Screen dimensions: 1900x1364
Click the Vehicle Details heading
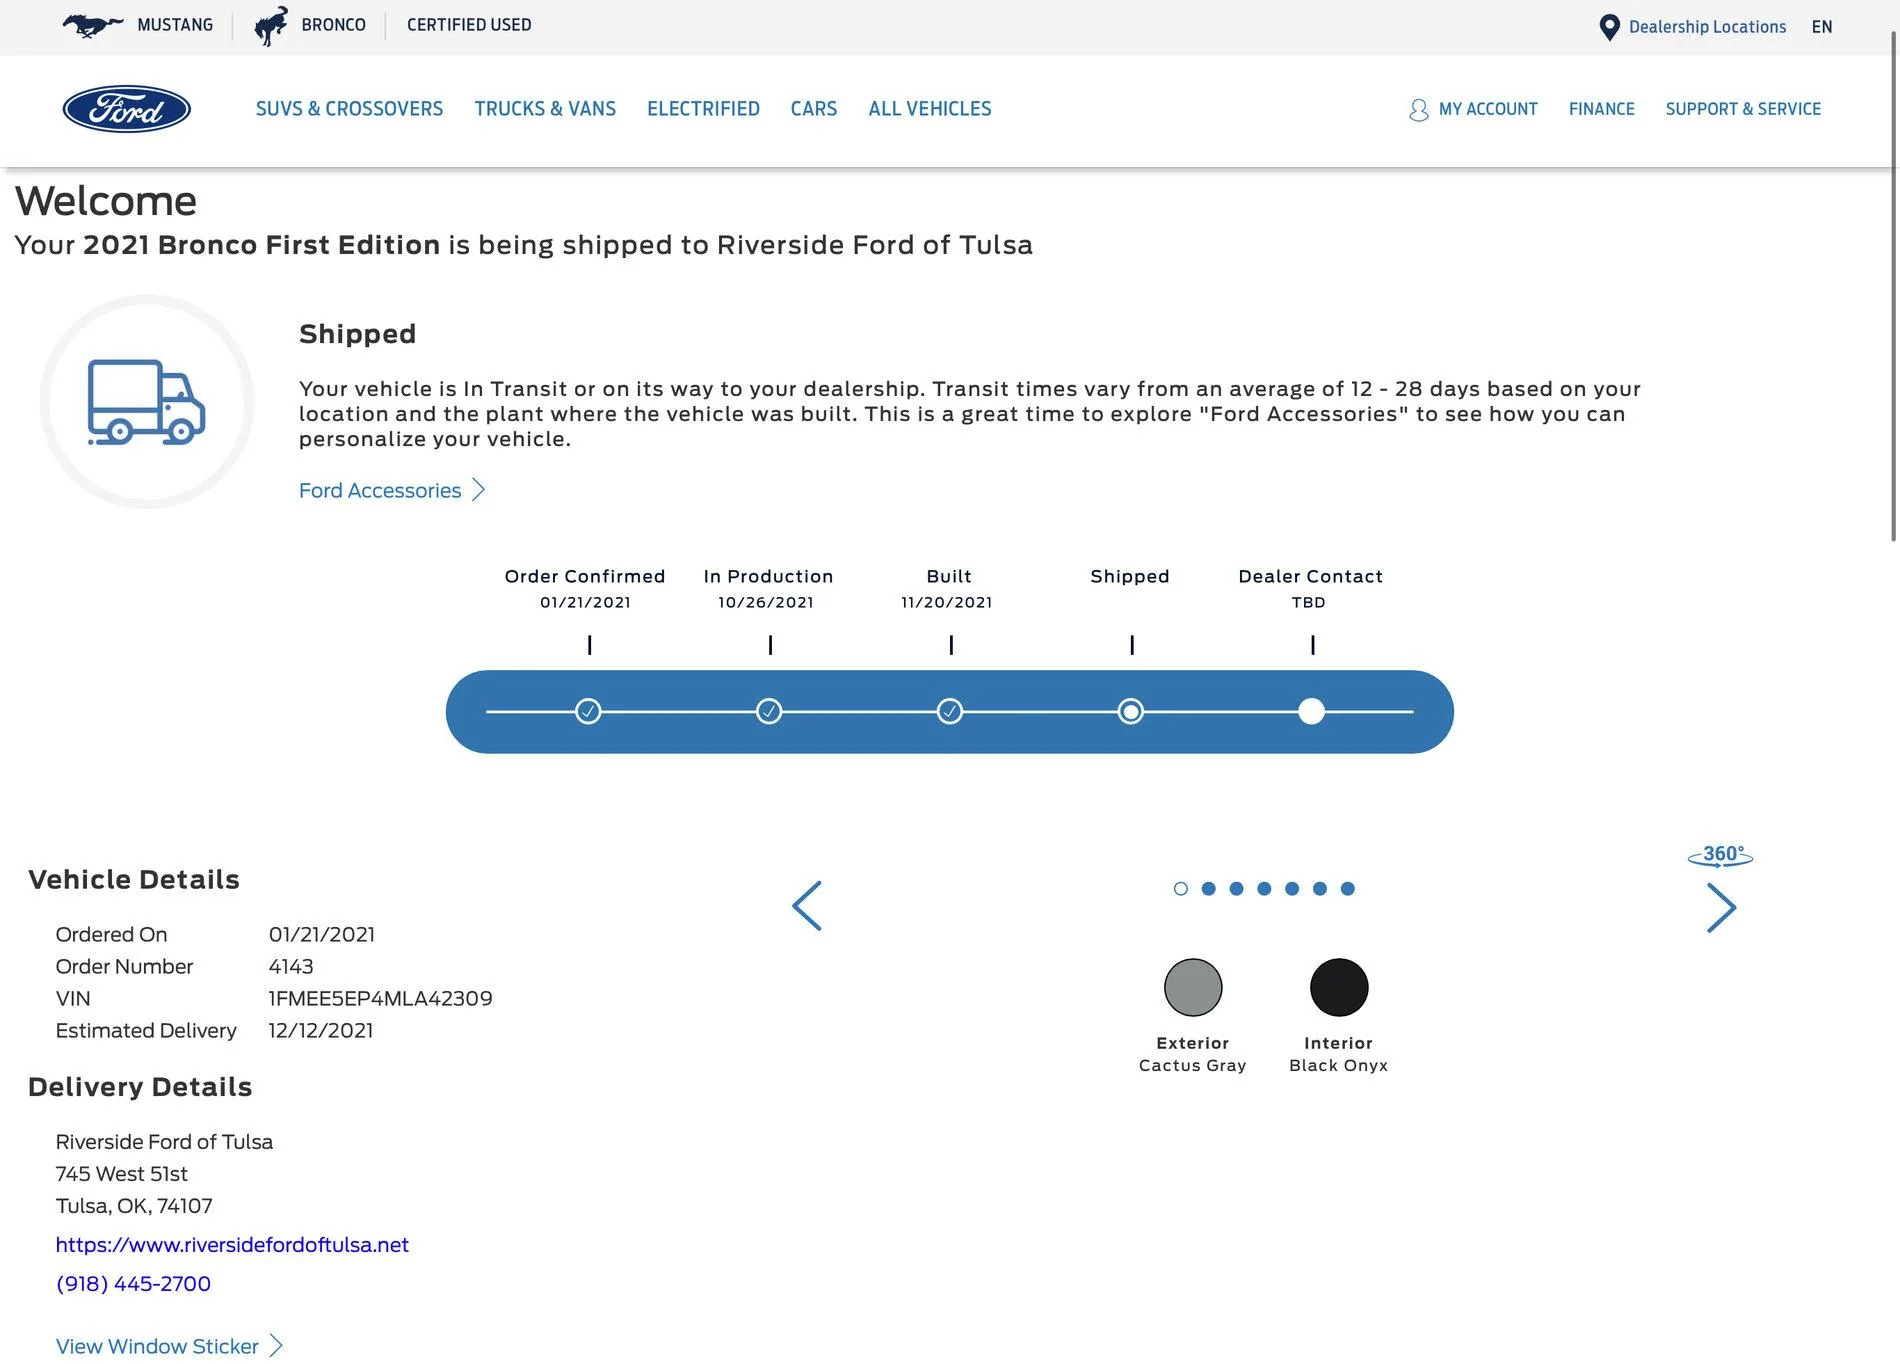[134, 880]
